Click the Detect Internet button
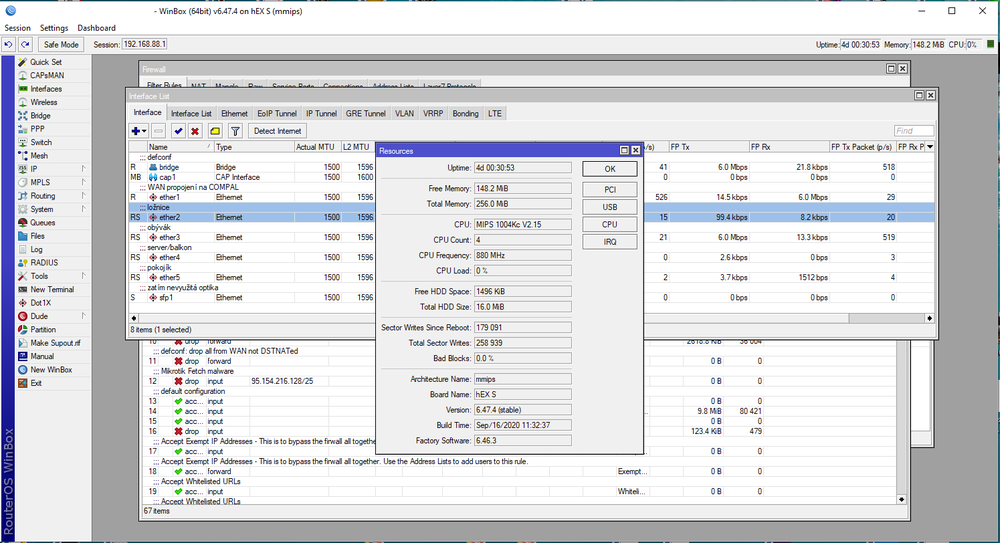This screenshot has width=1000, height=543. pos(278,131)
